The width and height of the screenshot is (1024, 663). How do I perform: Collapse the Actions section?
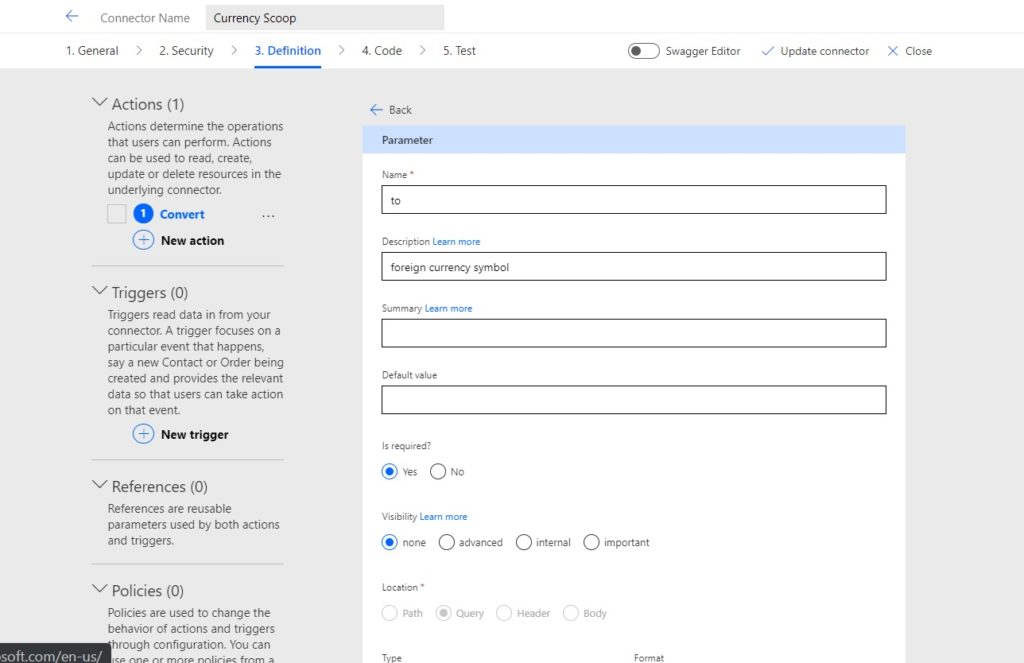pos(100,102)
